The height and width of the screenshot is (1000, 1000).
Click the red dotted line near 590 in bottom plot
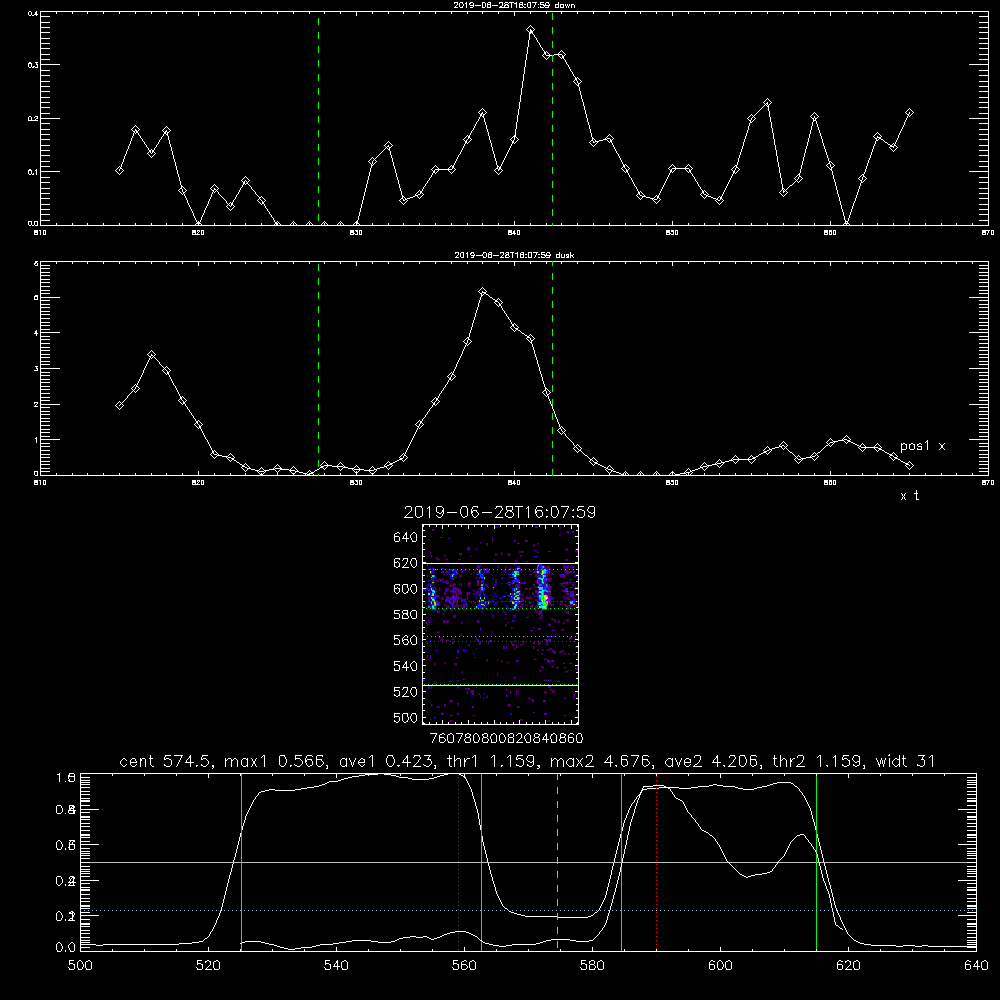656,862
